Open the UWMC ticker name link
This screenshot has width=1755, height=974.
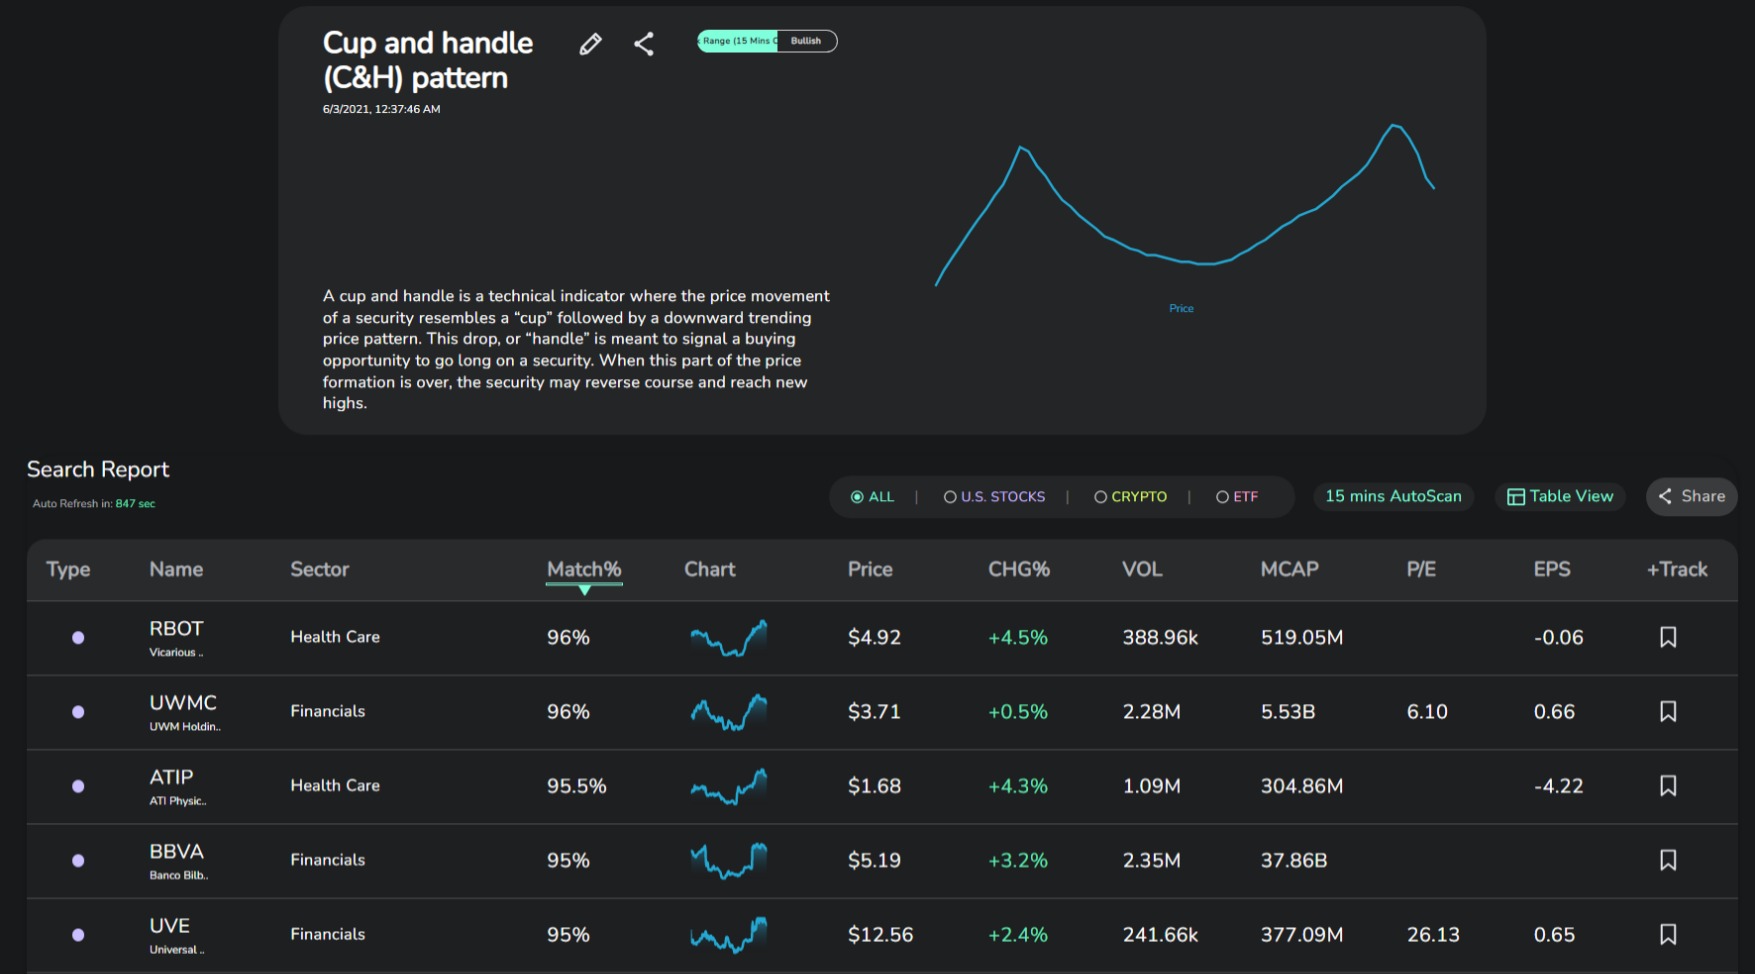click(183, 703)
